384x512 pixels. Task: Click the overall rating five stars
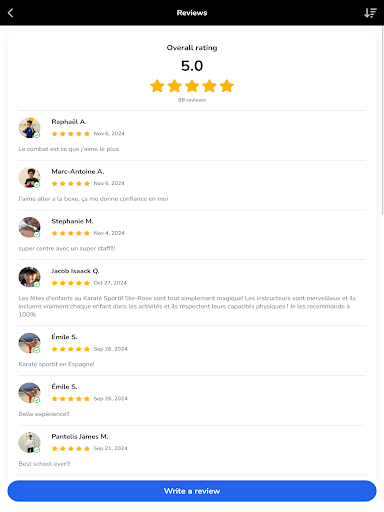[192, 86]
